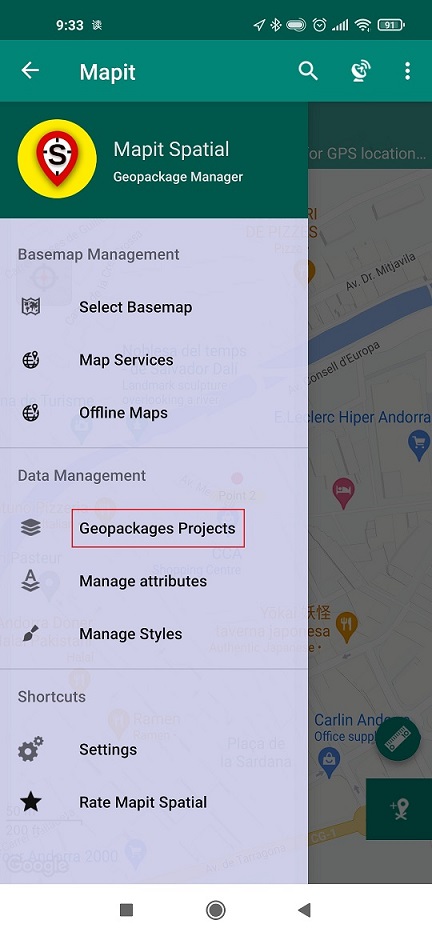Open Rate Mapit Spatial entry
This screenshot has height=936, width=432.
154,802
